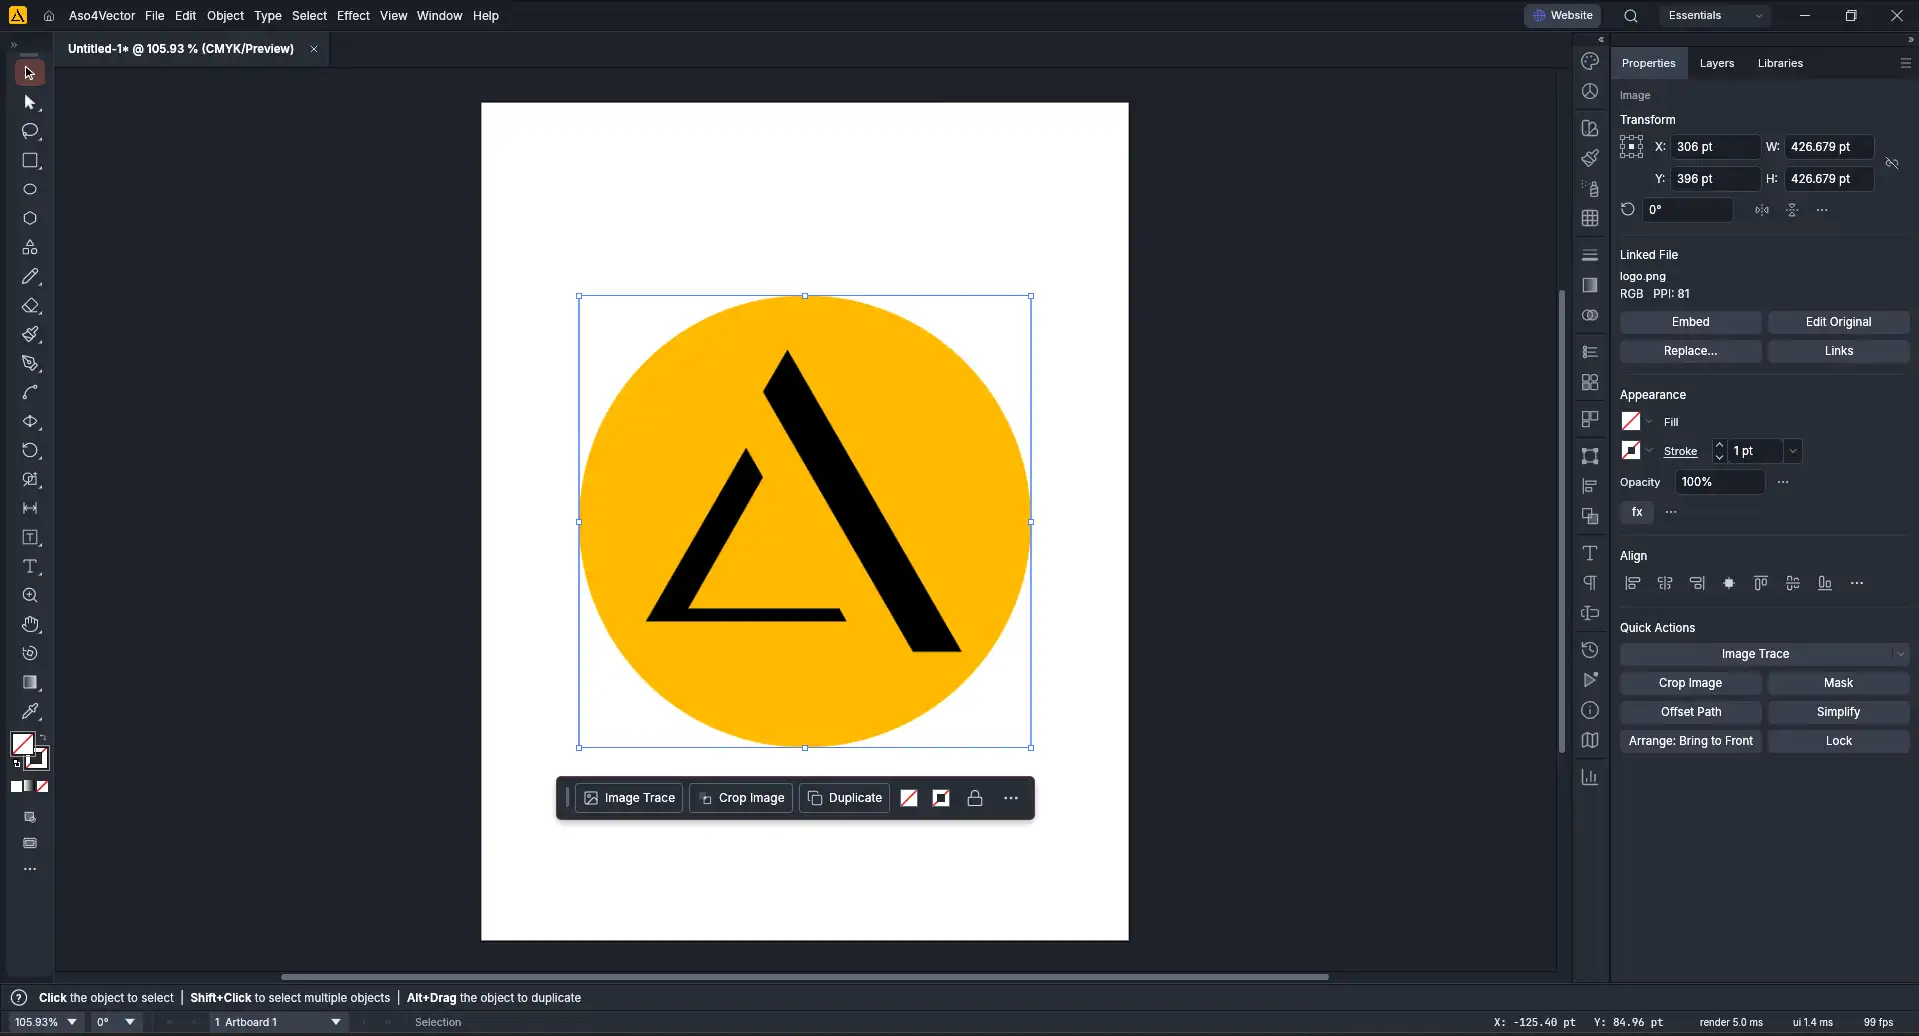Toggle constrain width and height proportions
The height and width of the screenshot is (1036, 1919).
pyautogui.click(x=1892, y=163)
